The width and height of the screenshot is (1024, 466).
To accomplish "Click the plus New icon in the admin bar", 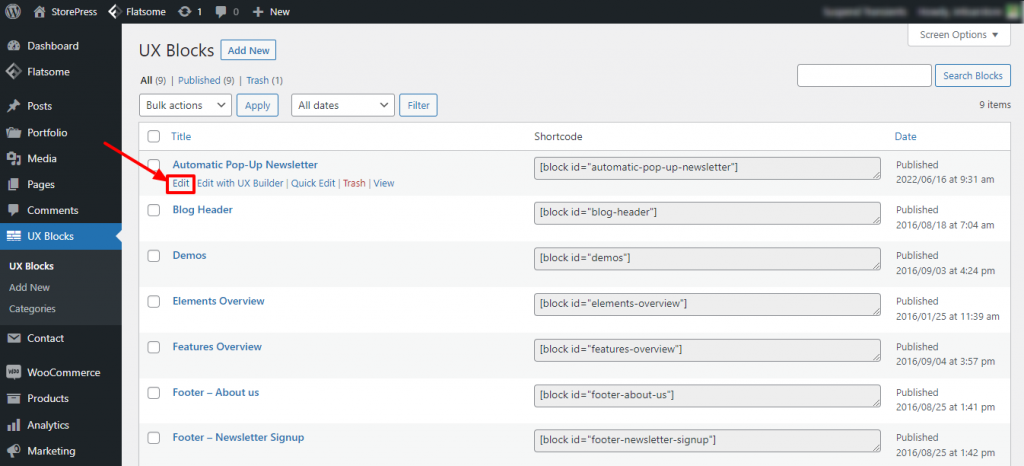I will (258, 12).
